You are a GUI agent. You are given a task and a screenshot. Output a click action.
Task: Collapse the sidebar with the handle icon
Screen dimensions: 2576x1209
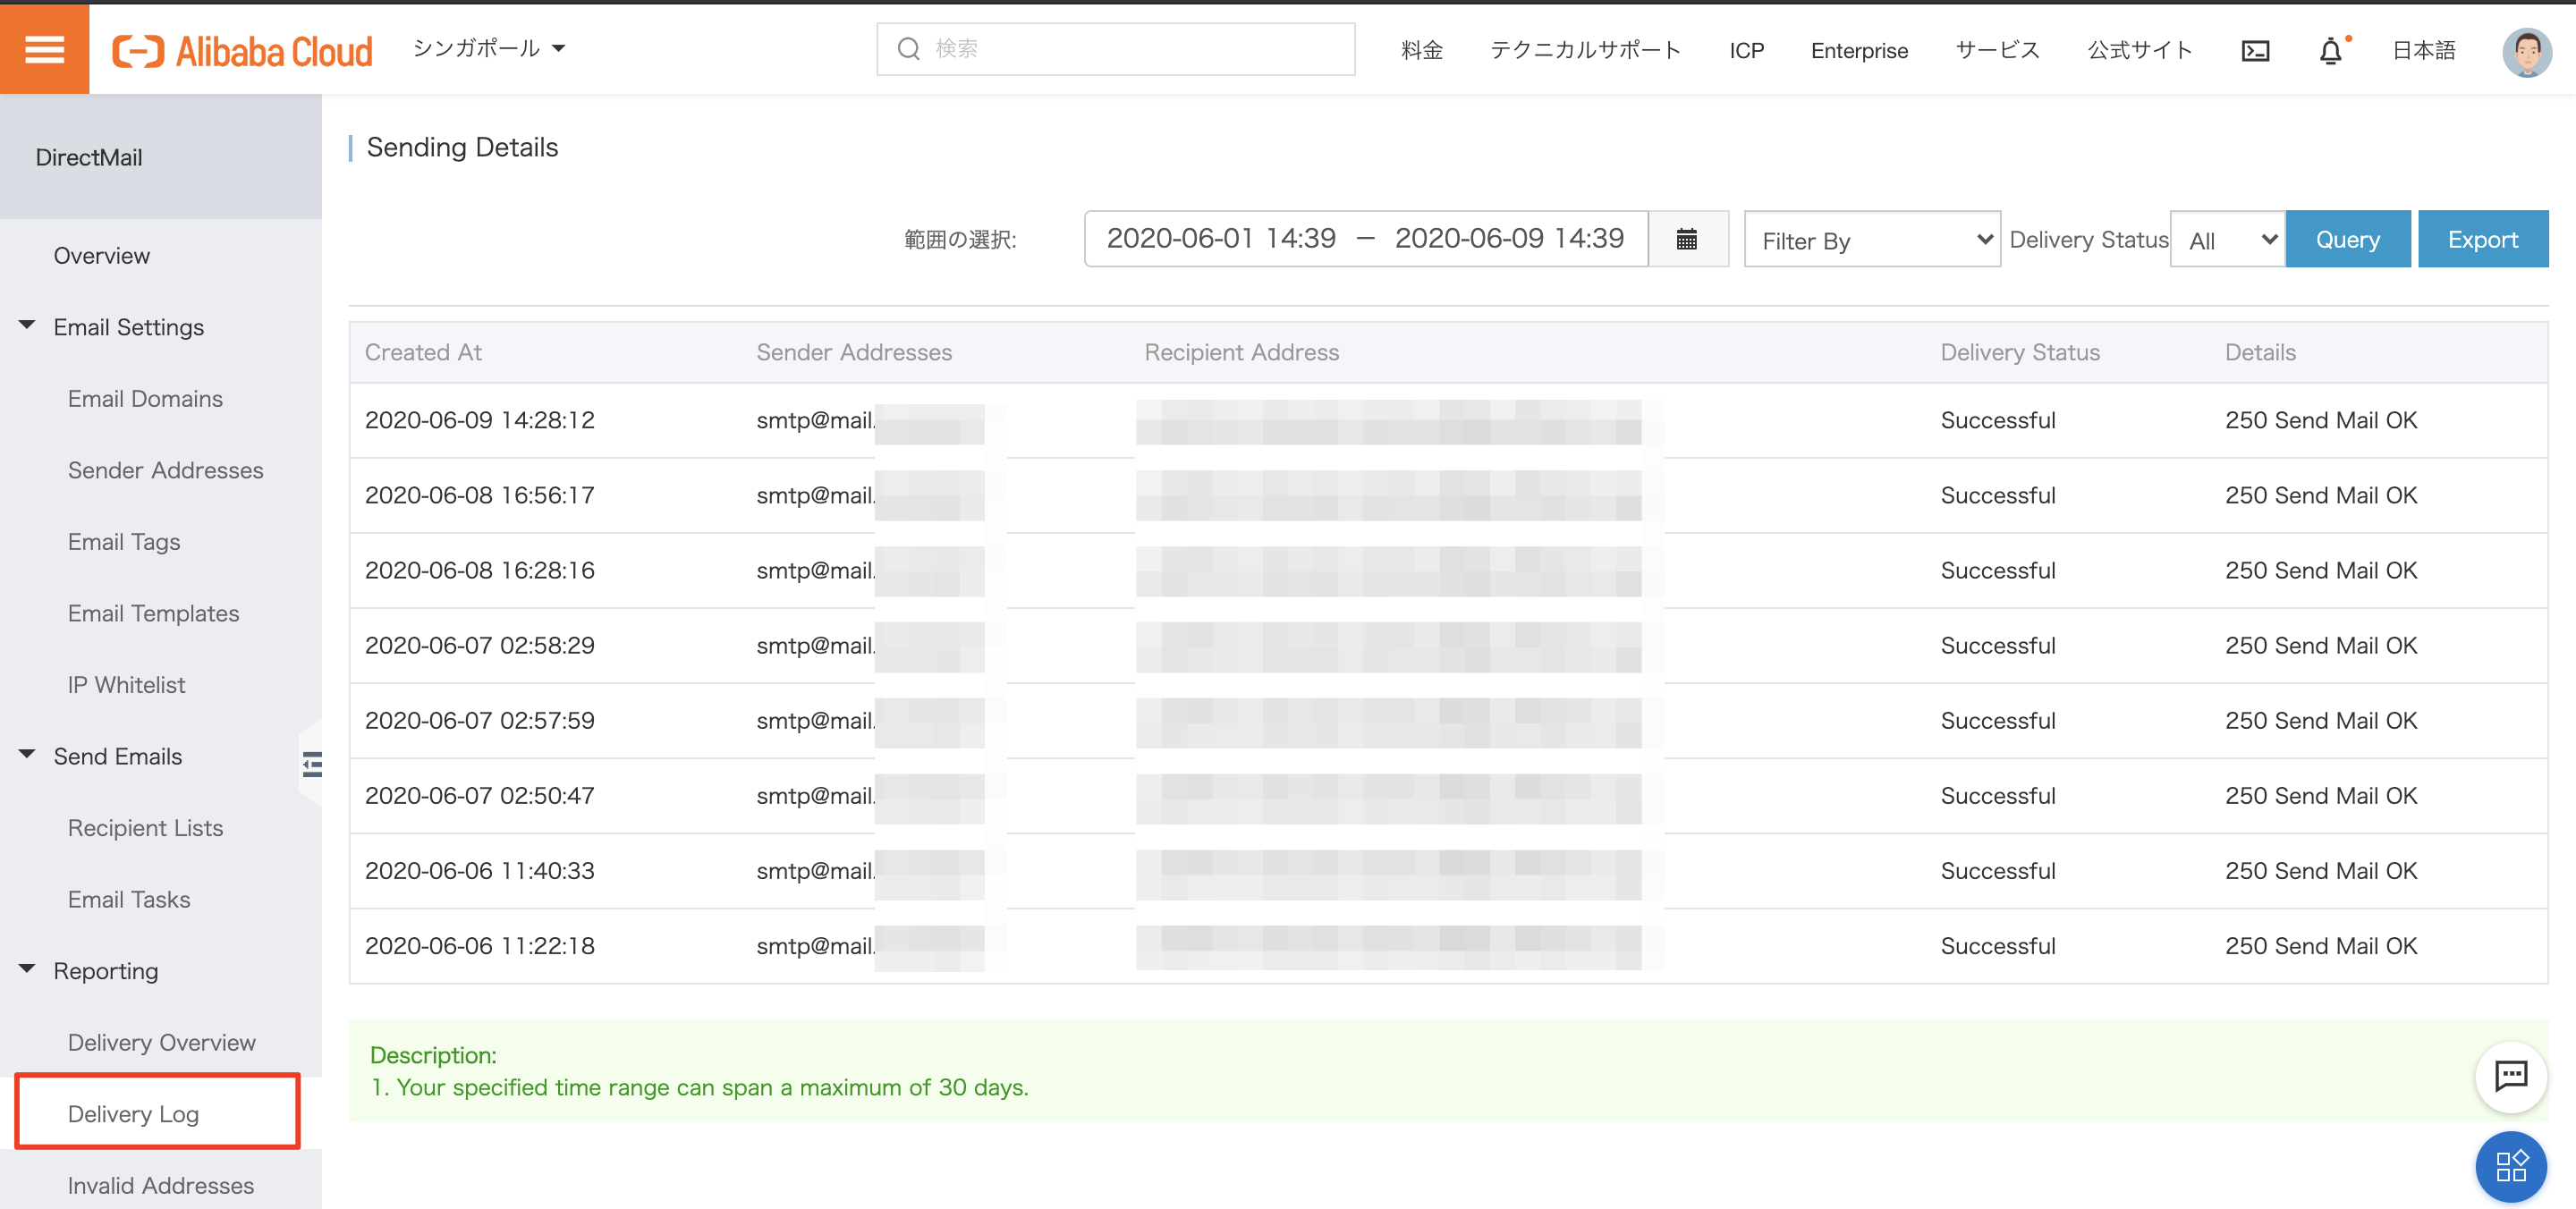click(x=312, y=765)
